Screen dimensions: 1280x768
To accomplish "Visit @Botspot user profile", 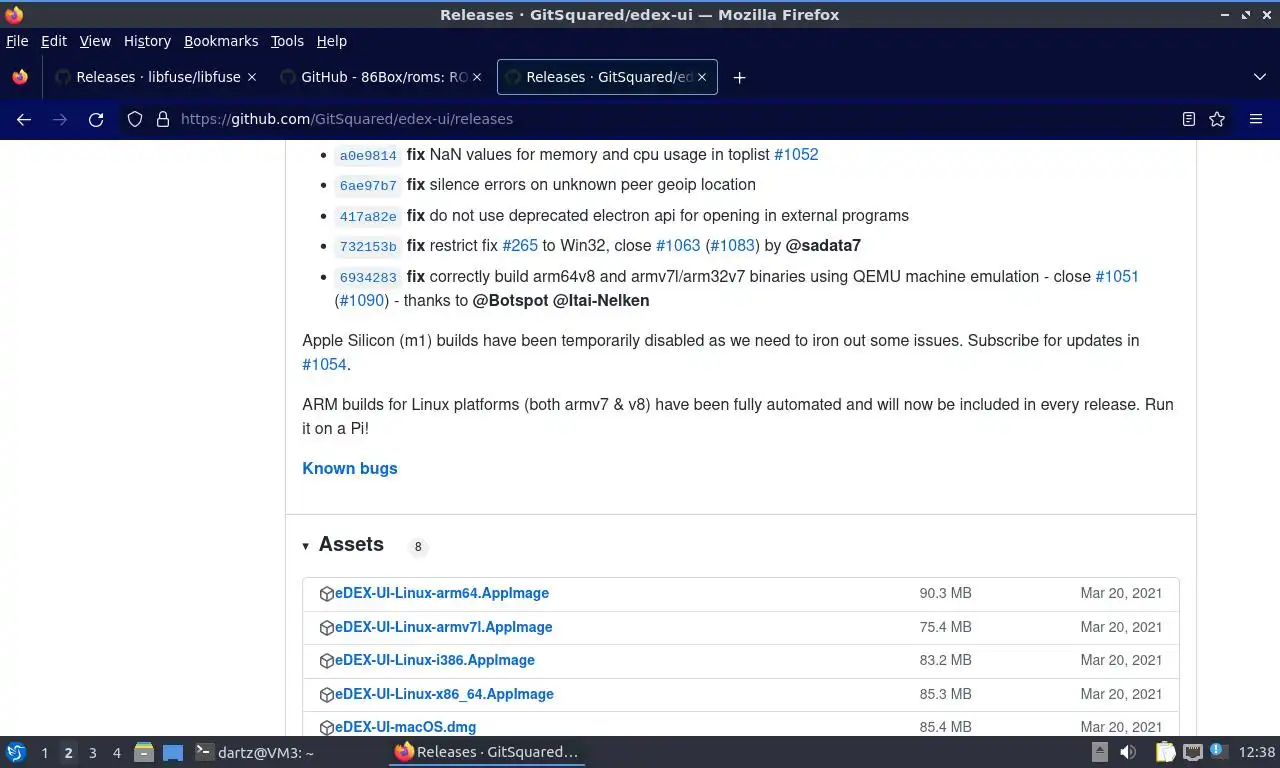I will tap(510, 300).
